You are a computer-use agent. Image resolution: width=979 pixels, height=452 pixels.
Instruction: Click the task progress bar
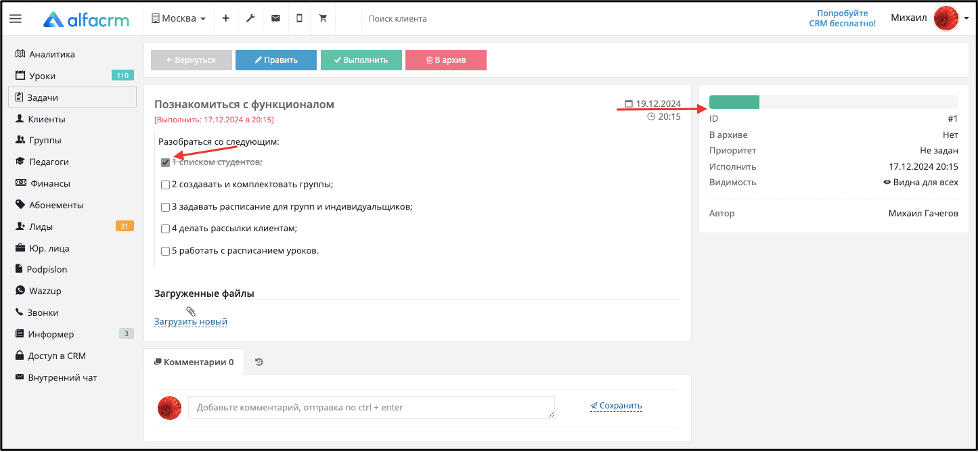pyautogui.click(x=834, y=102)
